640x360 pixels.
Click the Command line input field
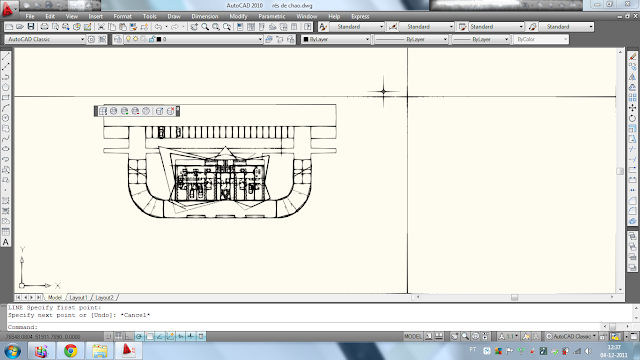tap(318, 327)
